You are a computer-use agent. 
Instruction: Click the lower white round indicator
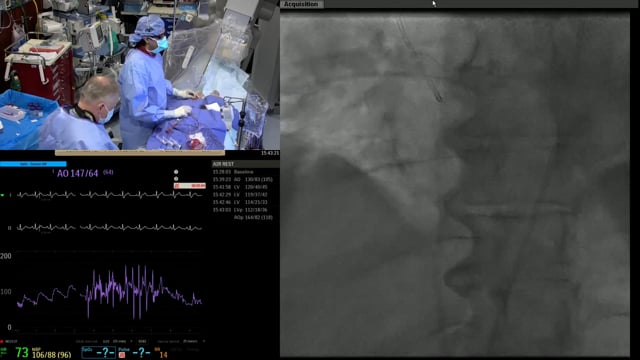click(176, 179)
